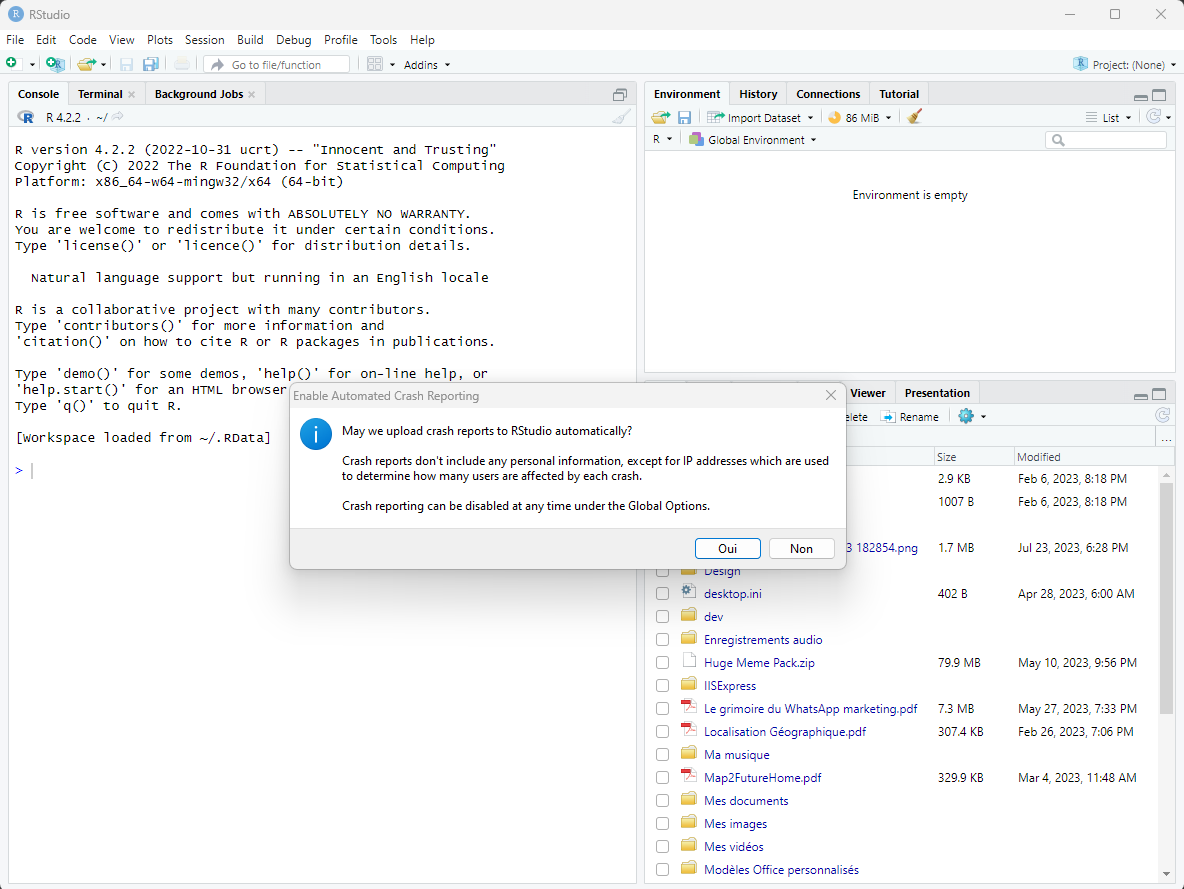Save workspace using Environment floppy icon

[x=684, y=117]
